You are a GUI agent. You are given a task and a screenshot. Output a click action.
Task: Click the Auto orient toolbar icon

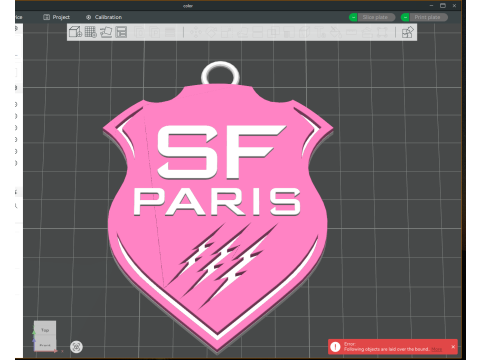(x=106, y=32)
